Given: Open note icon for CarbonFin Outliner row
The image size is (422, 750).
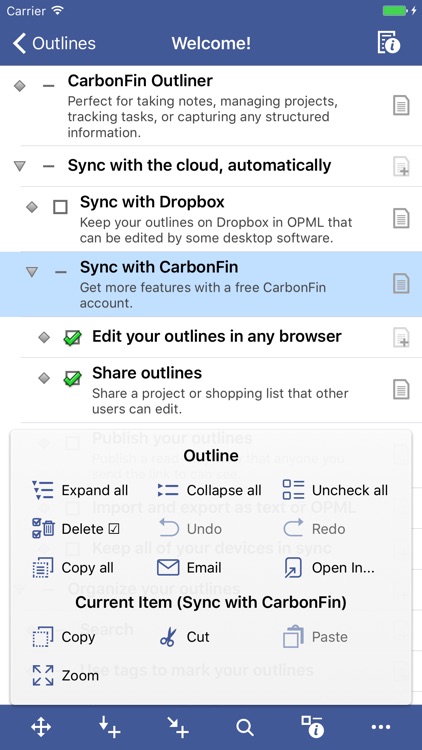Looking at the screenshot, I should (401, 105).
